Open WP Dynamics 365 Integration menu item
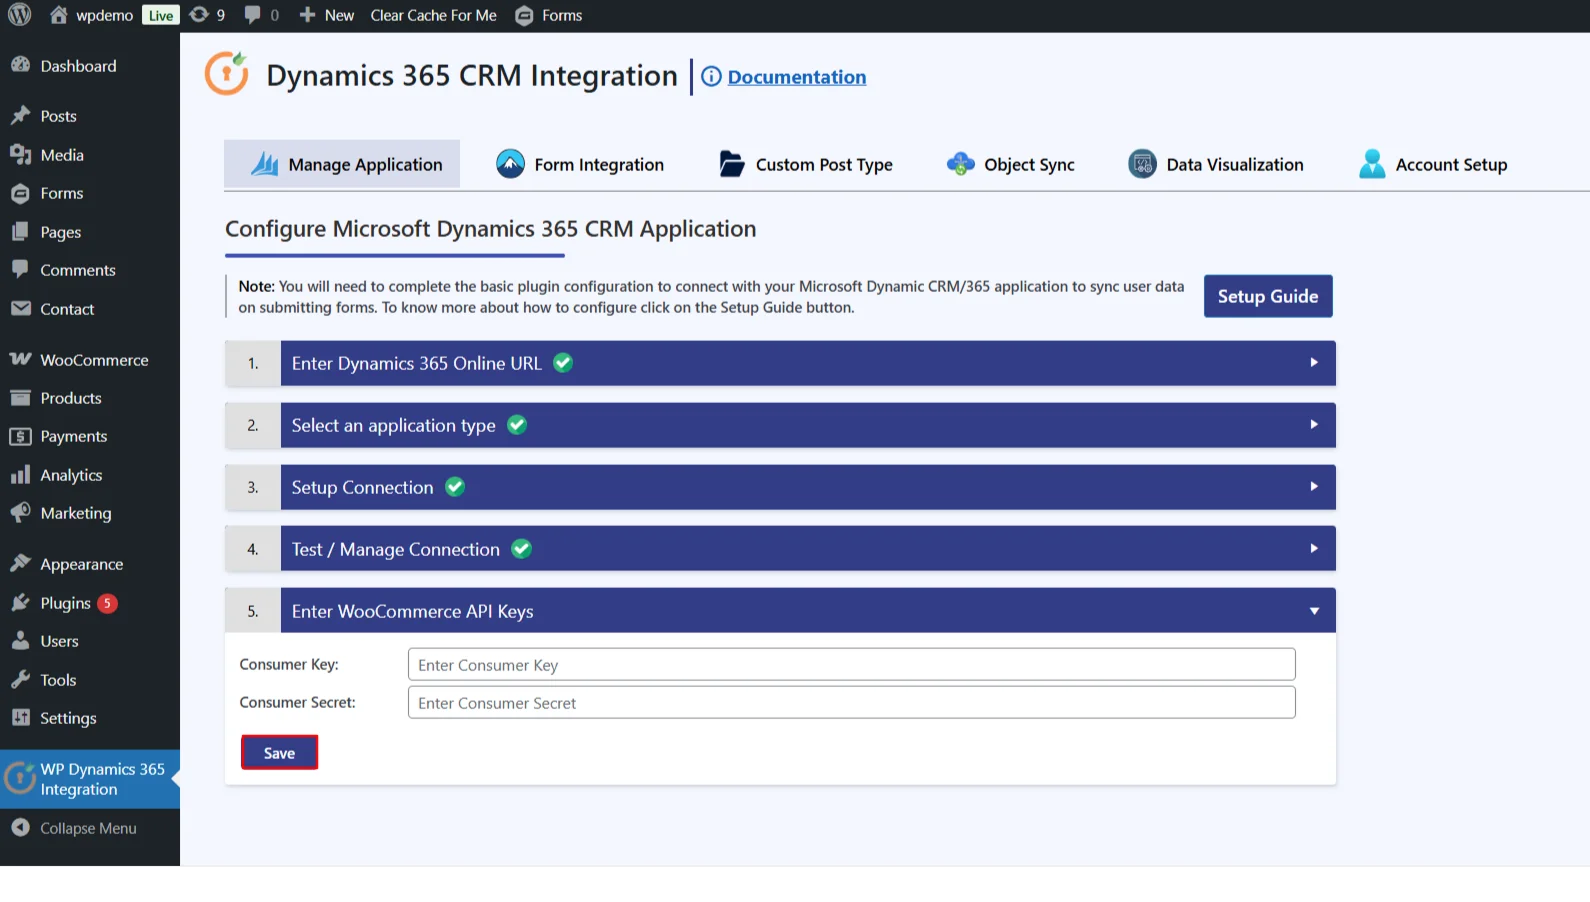The image size is (1590, 902). (90, 779)
